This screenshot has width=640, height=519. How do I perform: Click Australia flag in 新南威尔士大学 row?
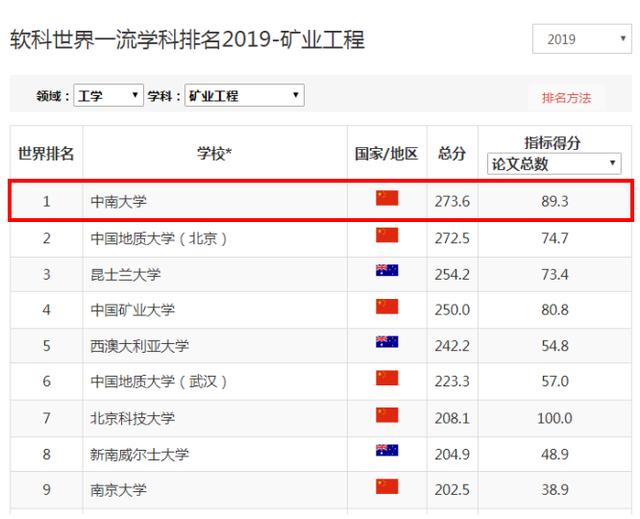pos(387,450)
